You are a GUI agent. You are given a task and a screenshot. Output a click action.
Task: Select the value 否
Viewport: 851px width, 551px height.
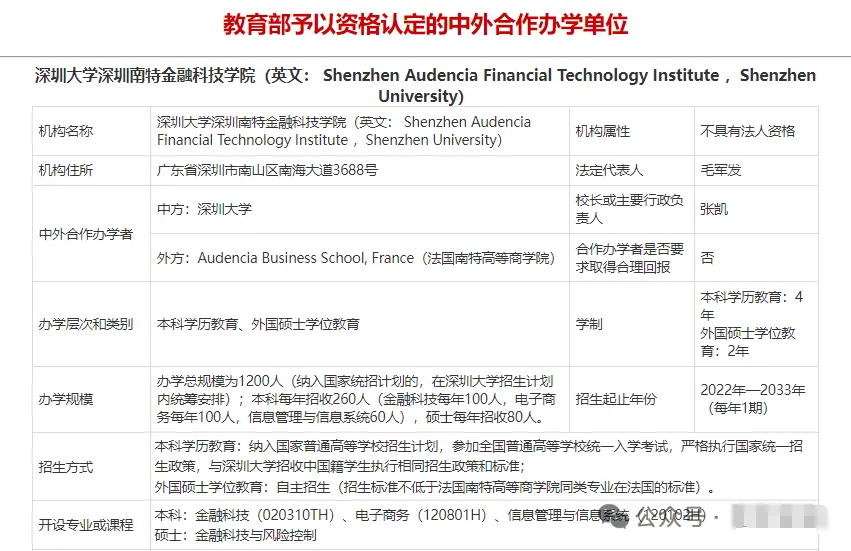[707, 258]
